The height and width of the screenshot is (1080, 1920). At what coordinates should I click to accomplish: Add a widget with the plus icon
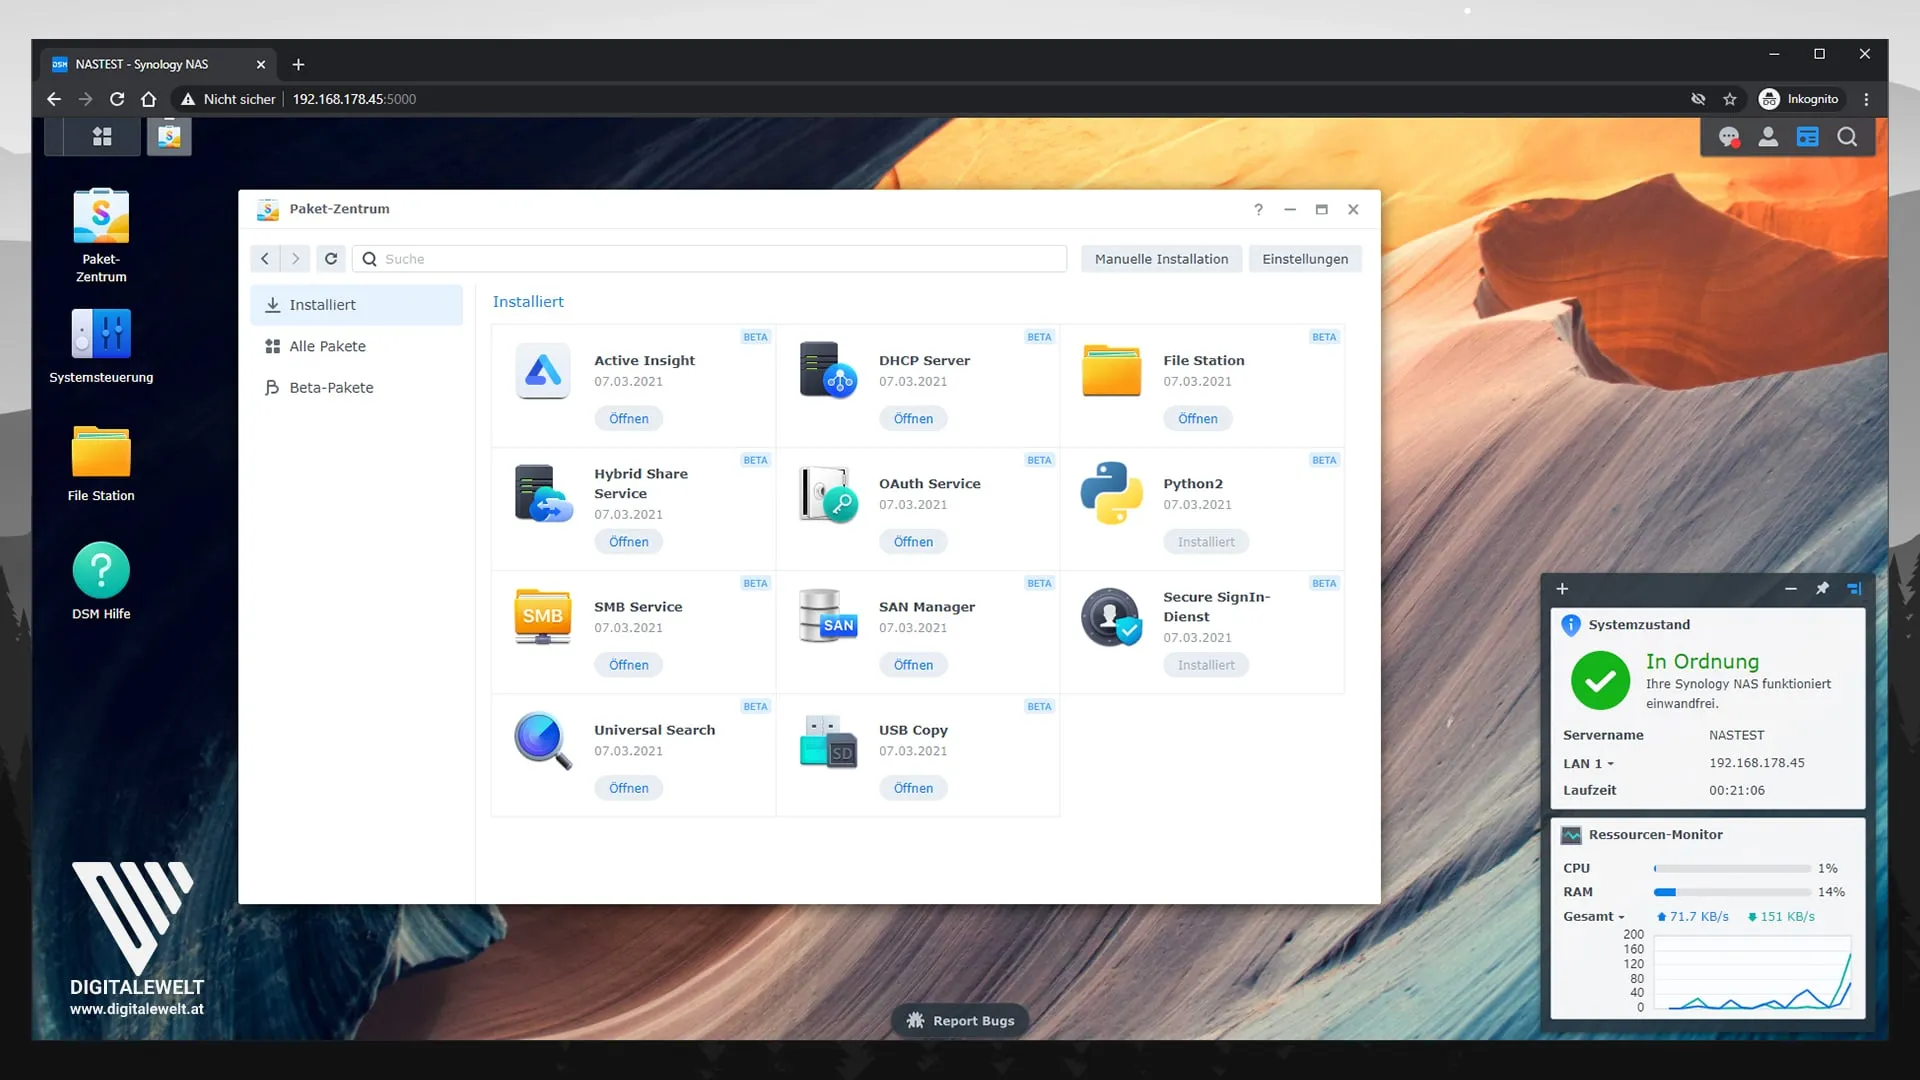1562,589
